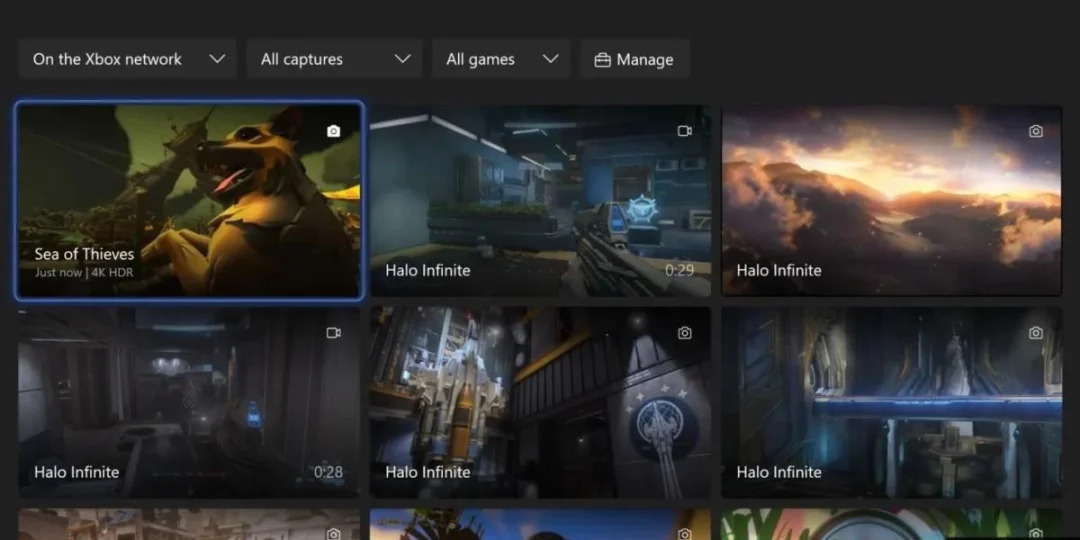Viewport: 1080px width, 540px height.
Task: Click camera icon on the cloudy sunset screenshot
Action: (1036, 131)
